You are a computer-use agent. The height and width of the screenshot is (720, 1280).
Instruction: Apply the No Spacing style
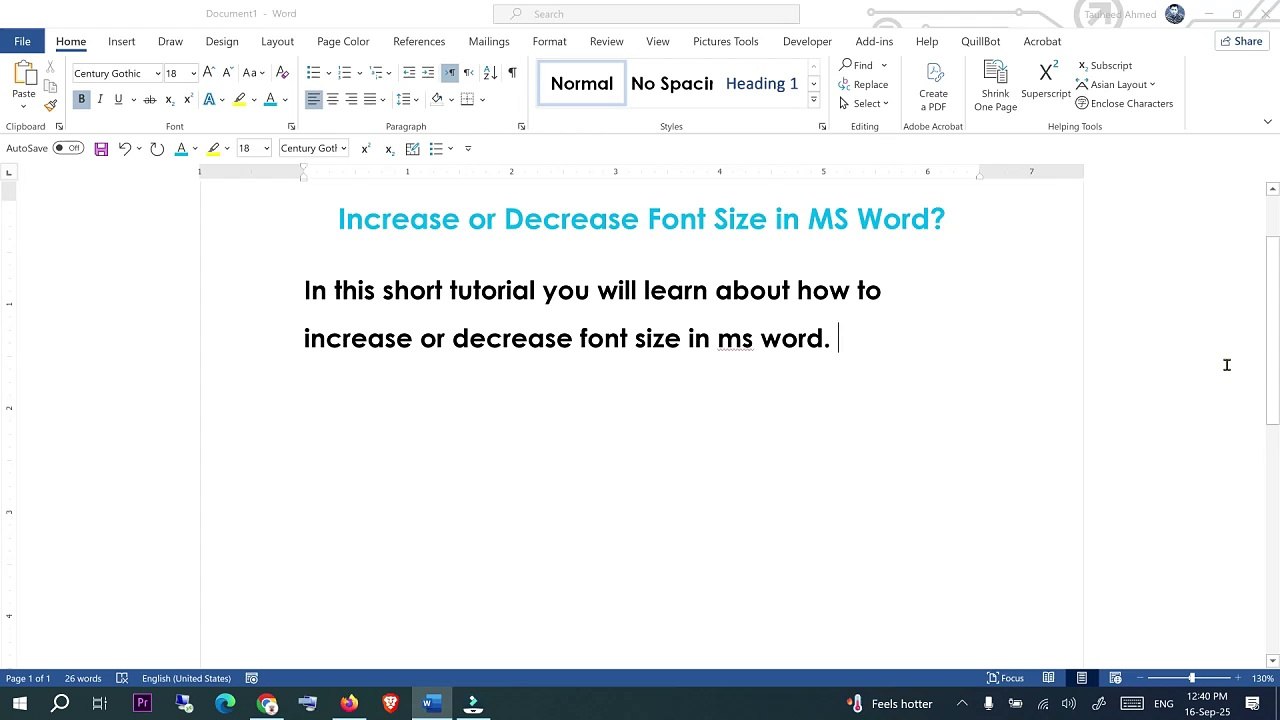(x=671, y=84)
